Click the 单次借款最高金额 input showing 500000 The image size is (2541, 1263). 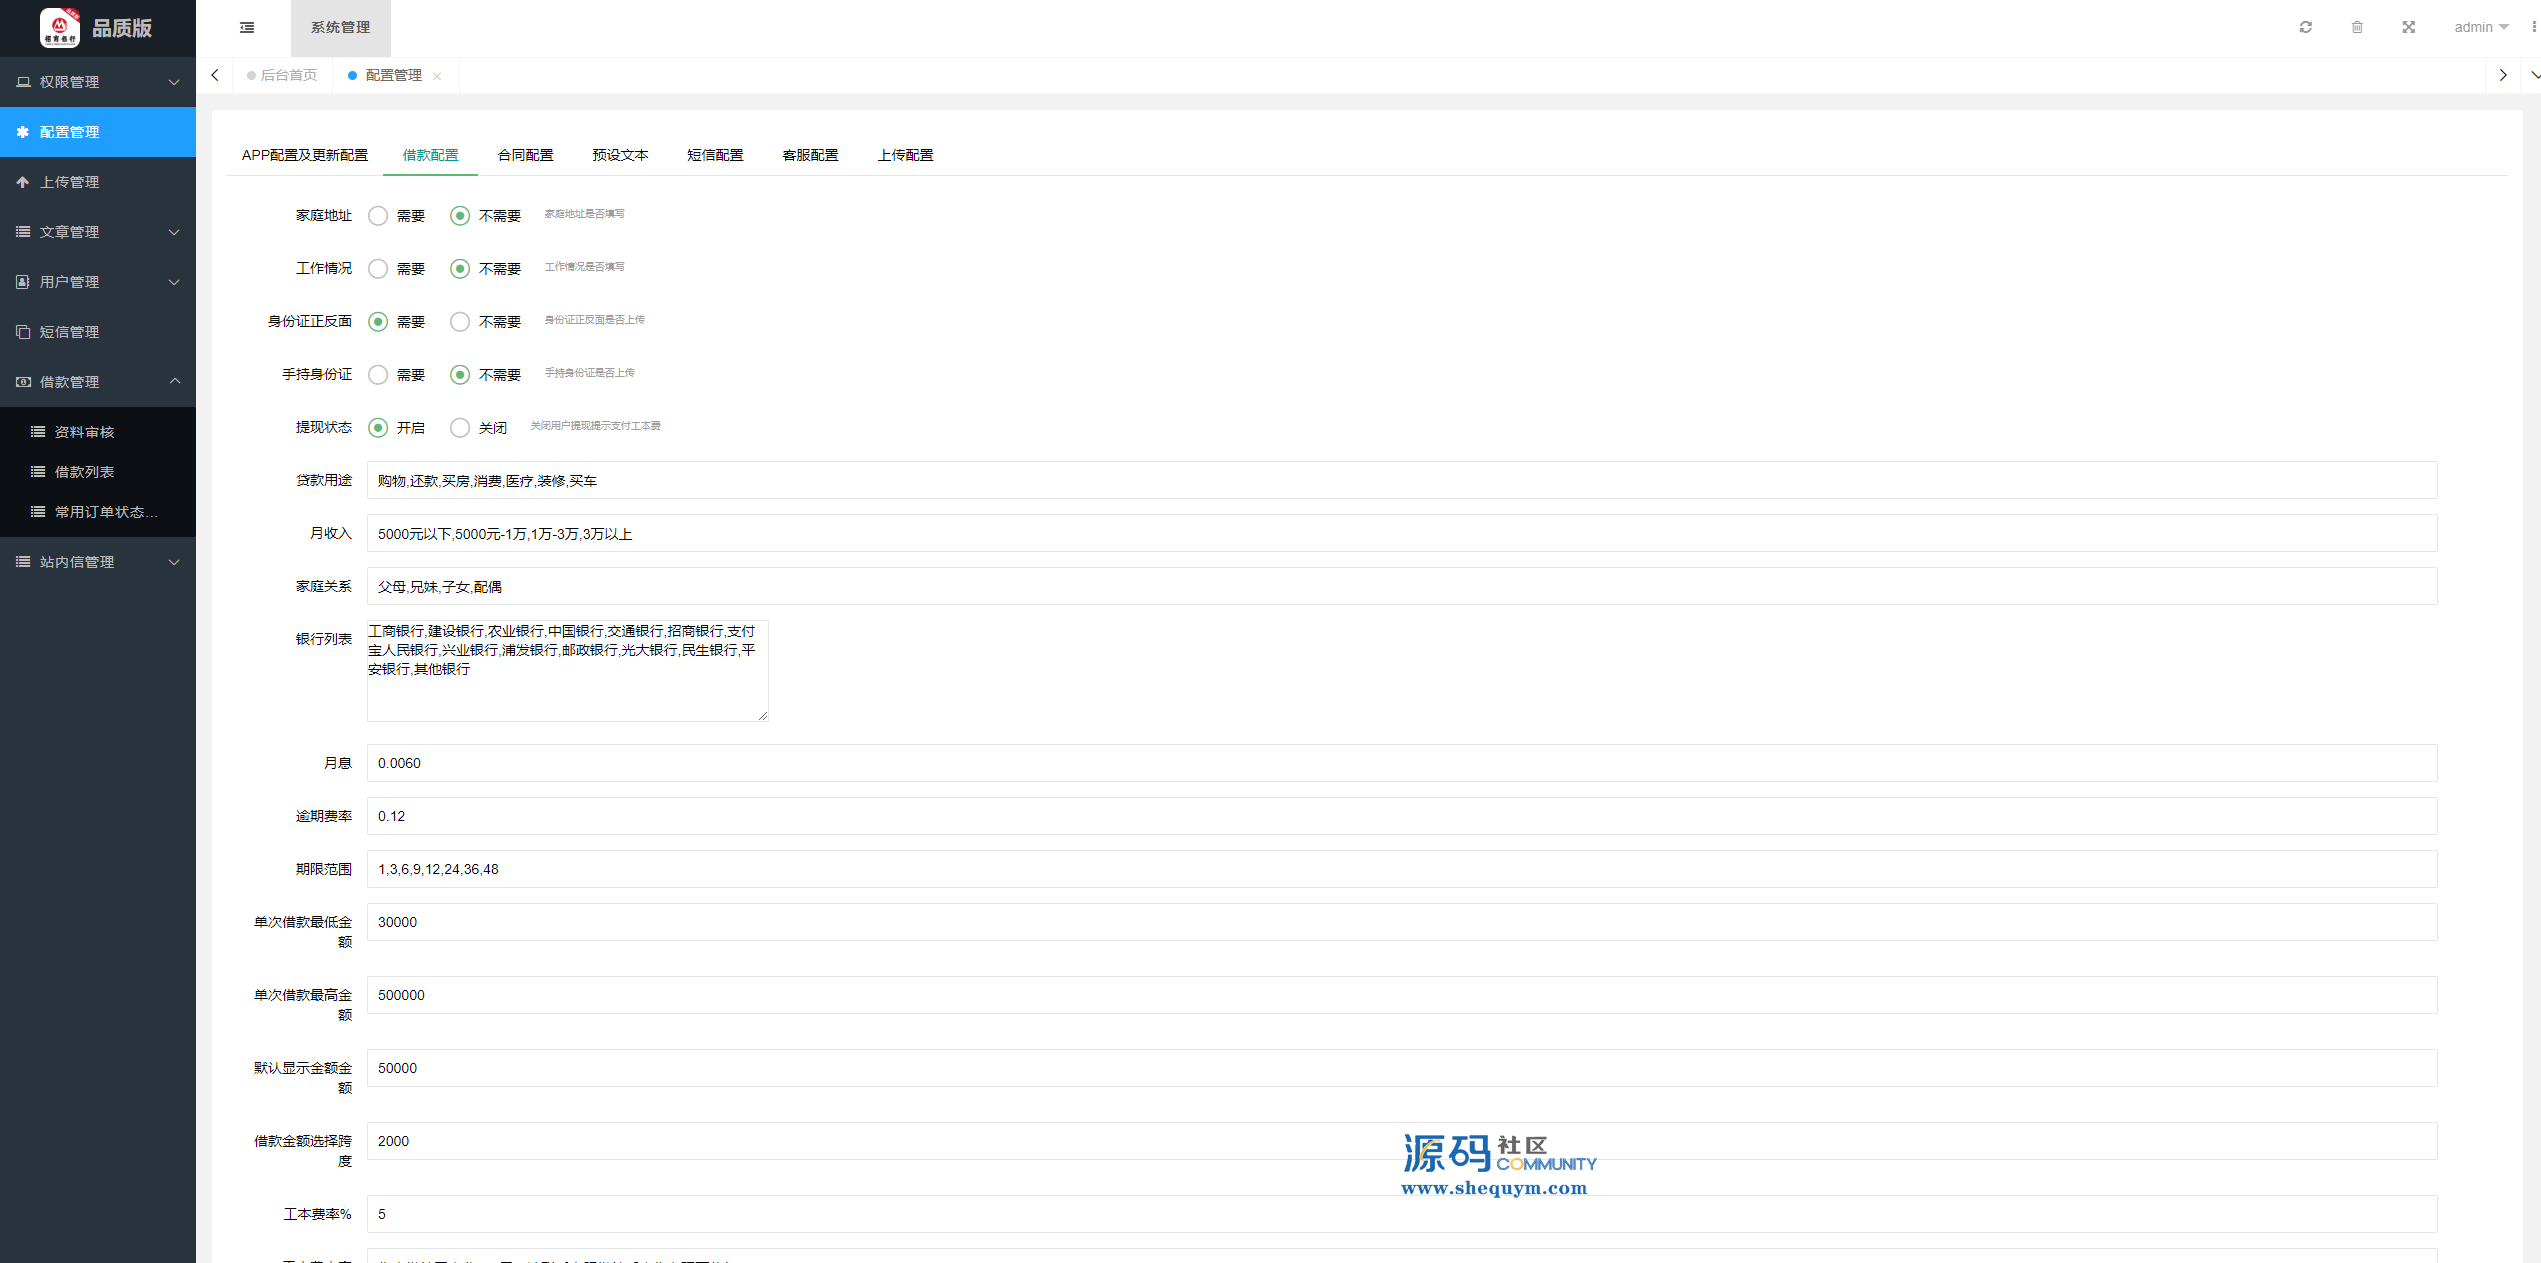point(1402,995)
